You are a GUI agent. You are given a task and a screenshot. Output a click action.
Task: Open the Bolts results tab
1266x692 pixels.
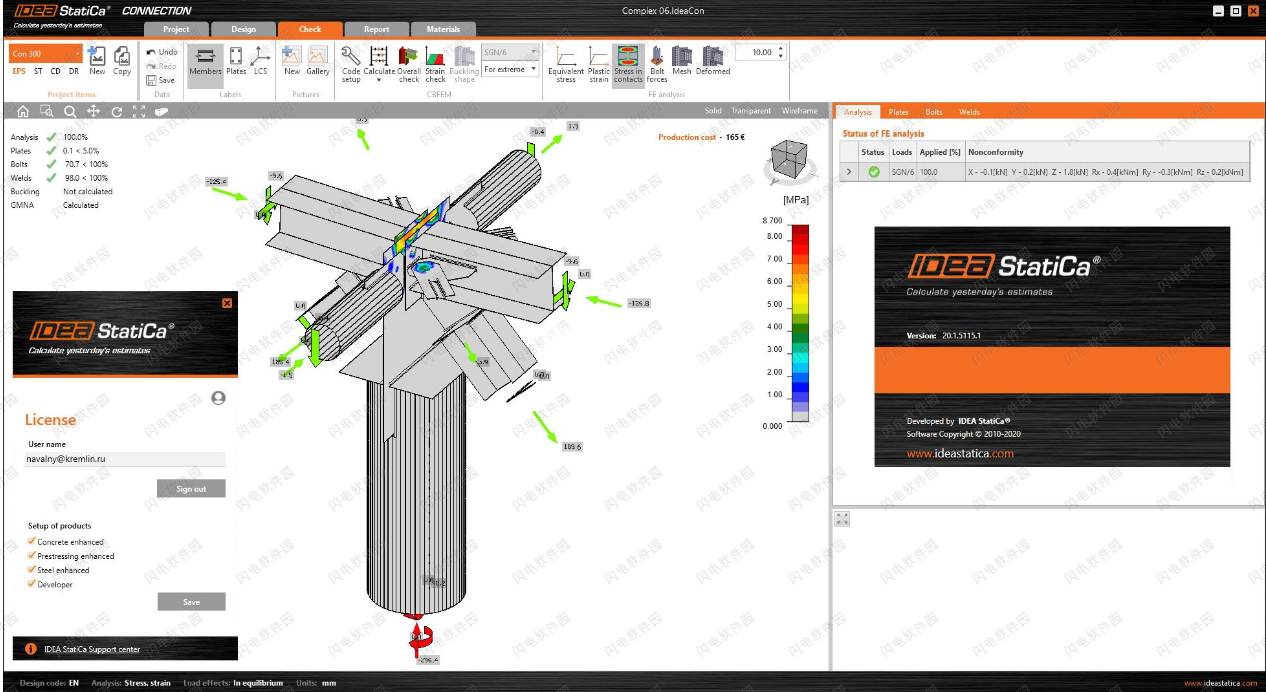pos(934,112)
